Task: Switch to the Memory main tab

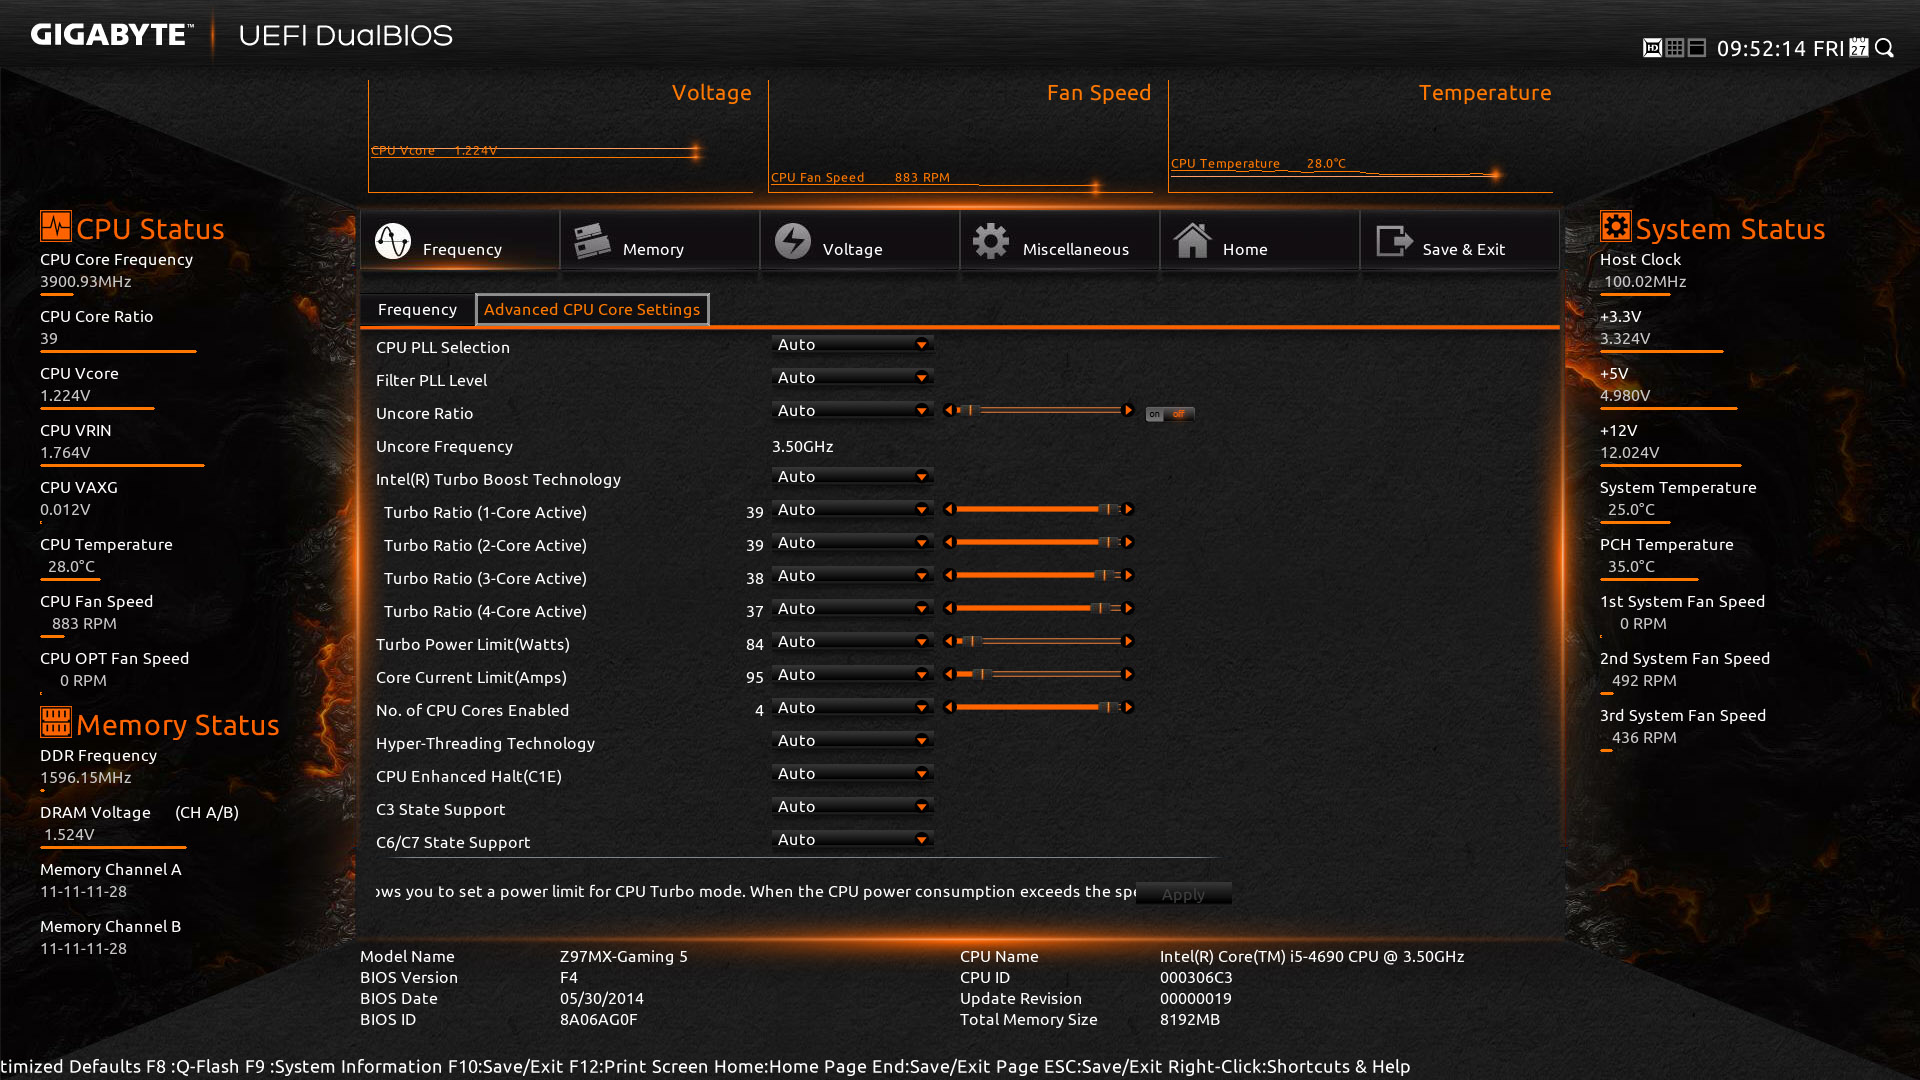Action: pyautogui.click(x=660, y=240)
